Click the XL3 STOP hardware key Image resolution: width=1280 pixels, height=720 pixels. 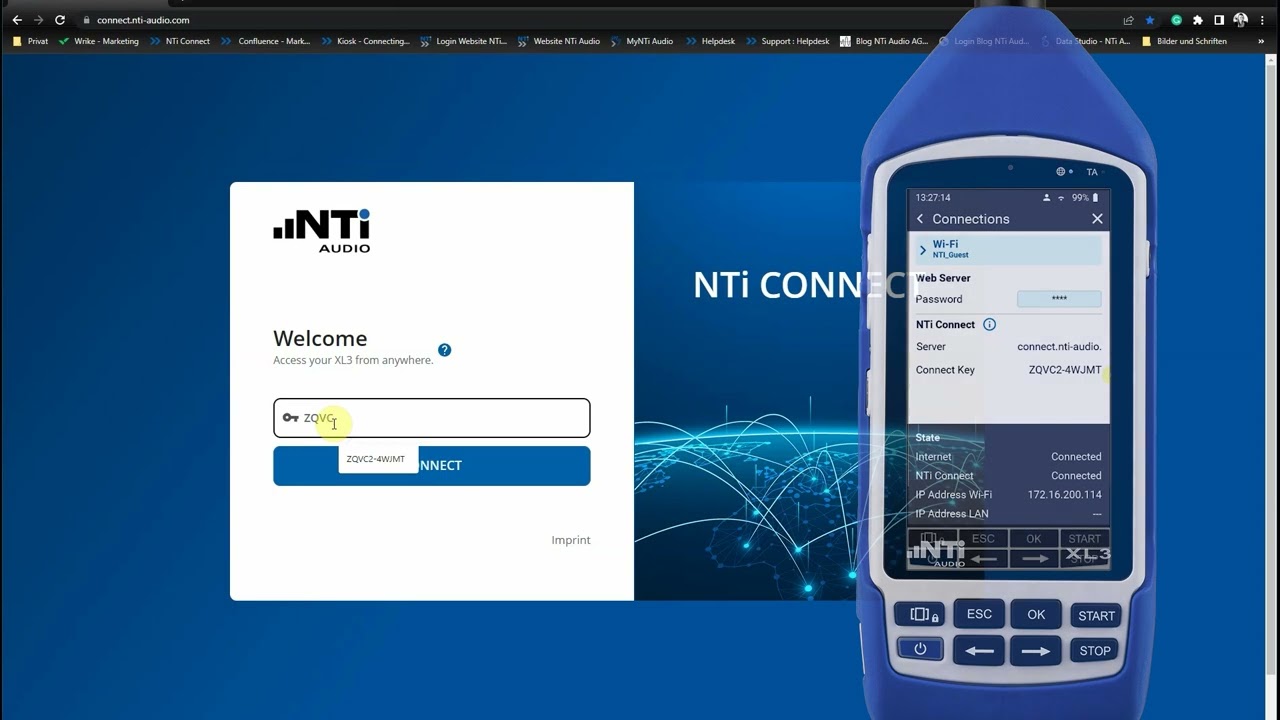click(x=1095, y=651)
